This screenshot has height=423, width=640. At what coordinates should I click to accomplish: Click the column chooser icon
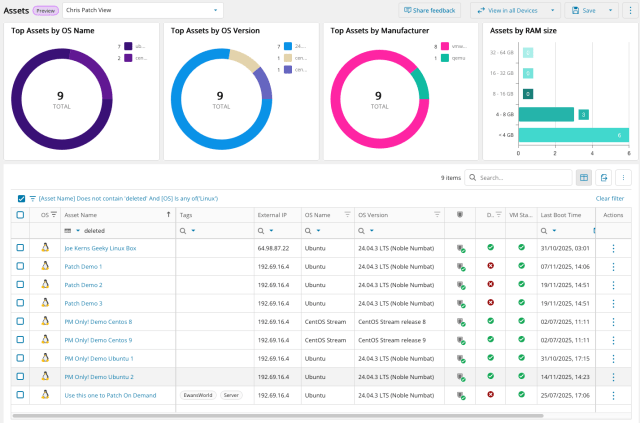pos(584,177)
